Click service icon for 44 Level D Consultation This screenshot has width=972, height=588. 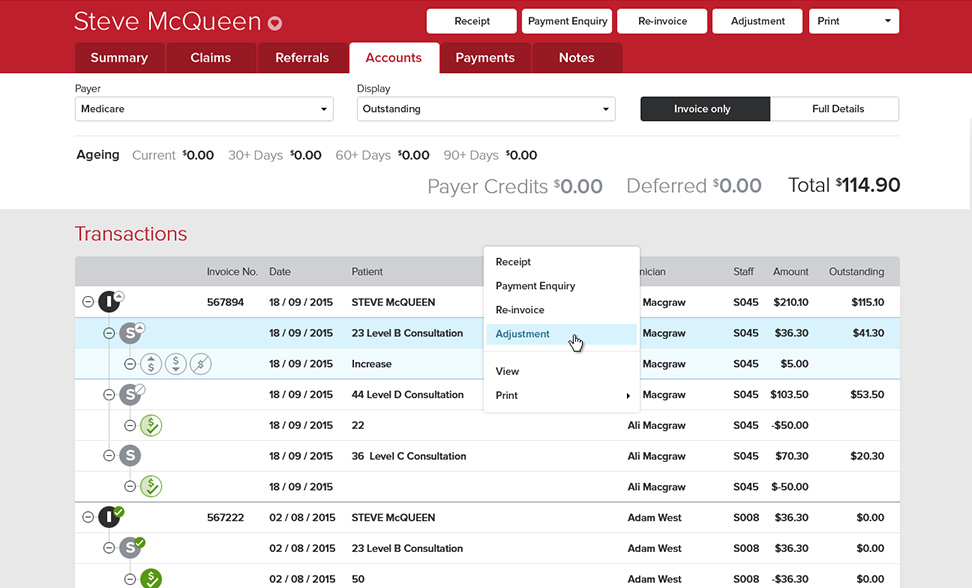coord(130,395)
